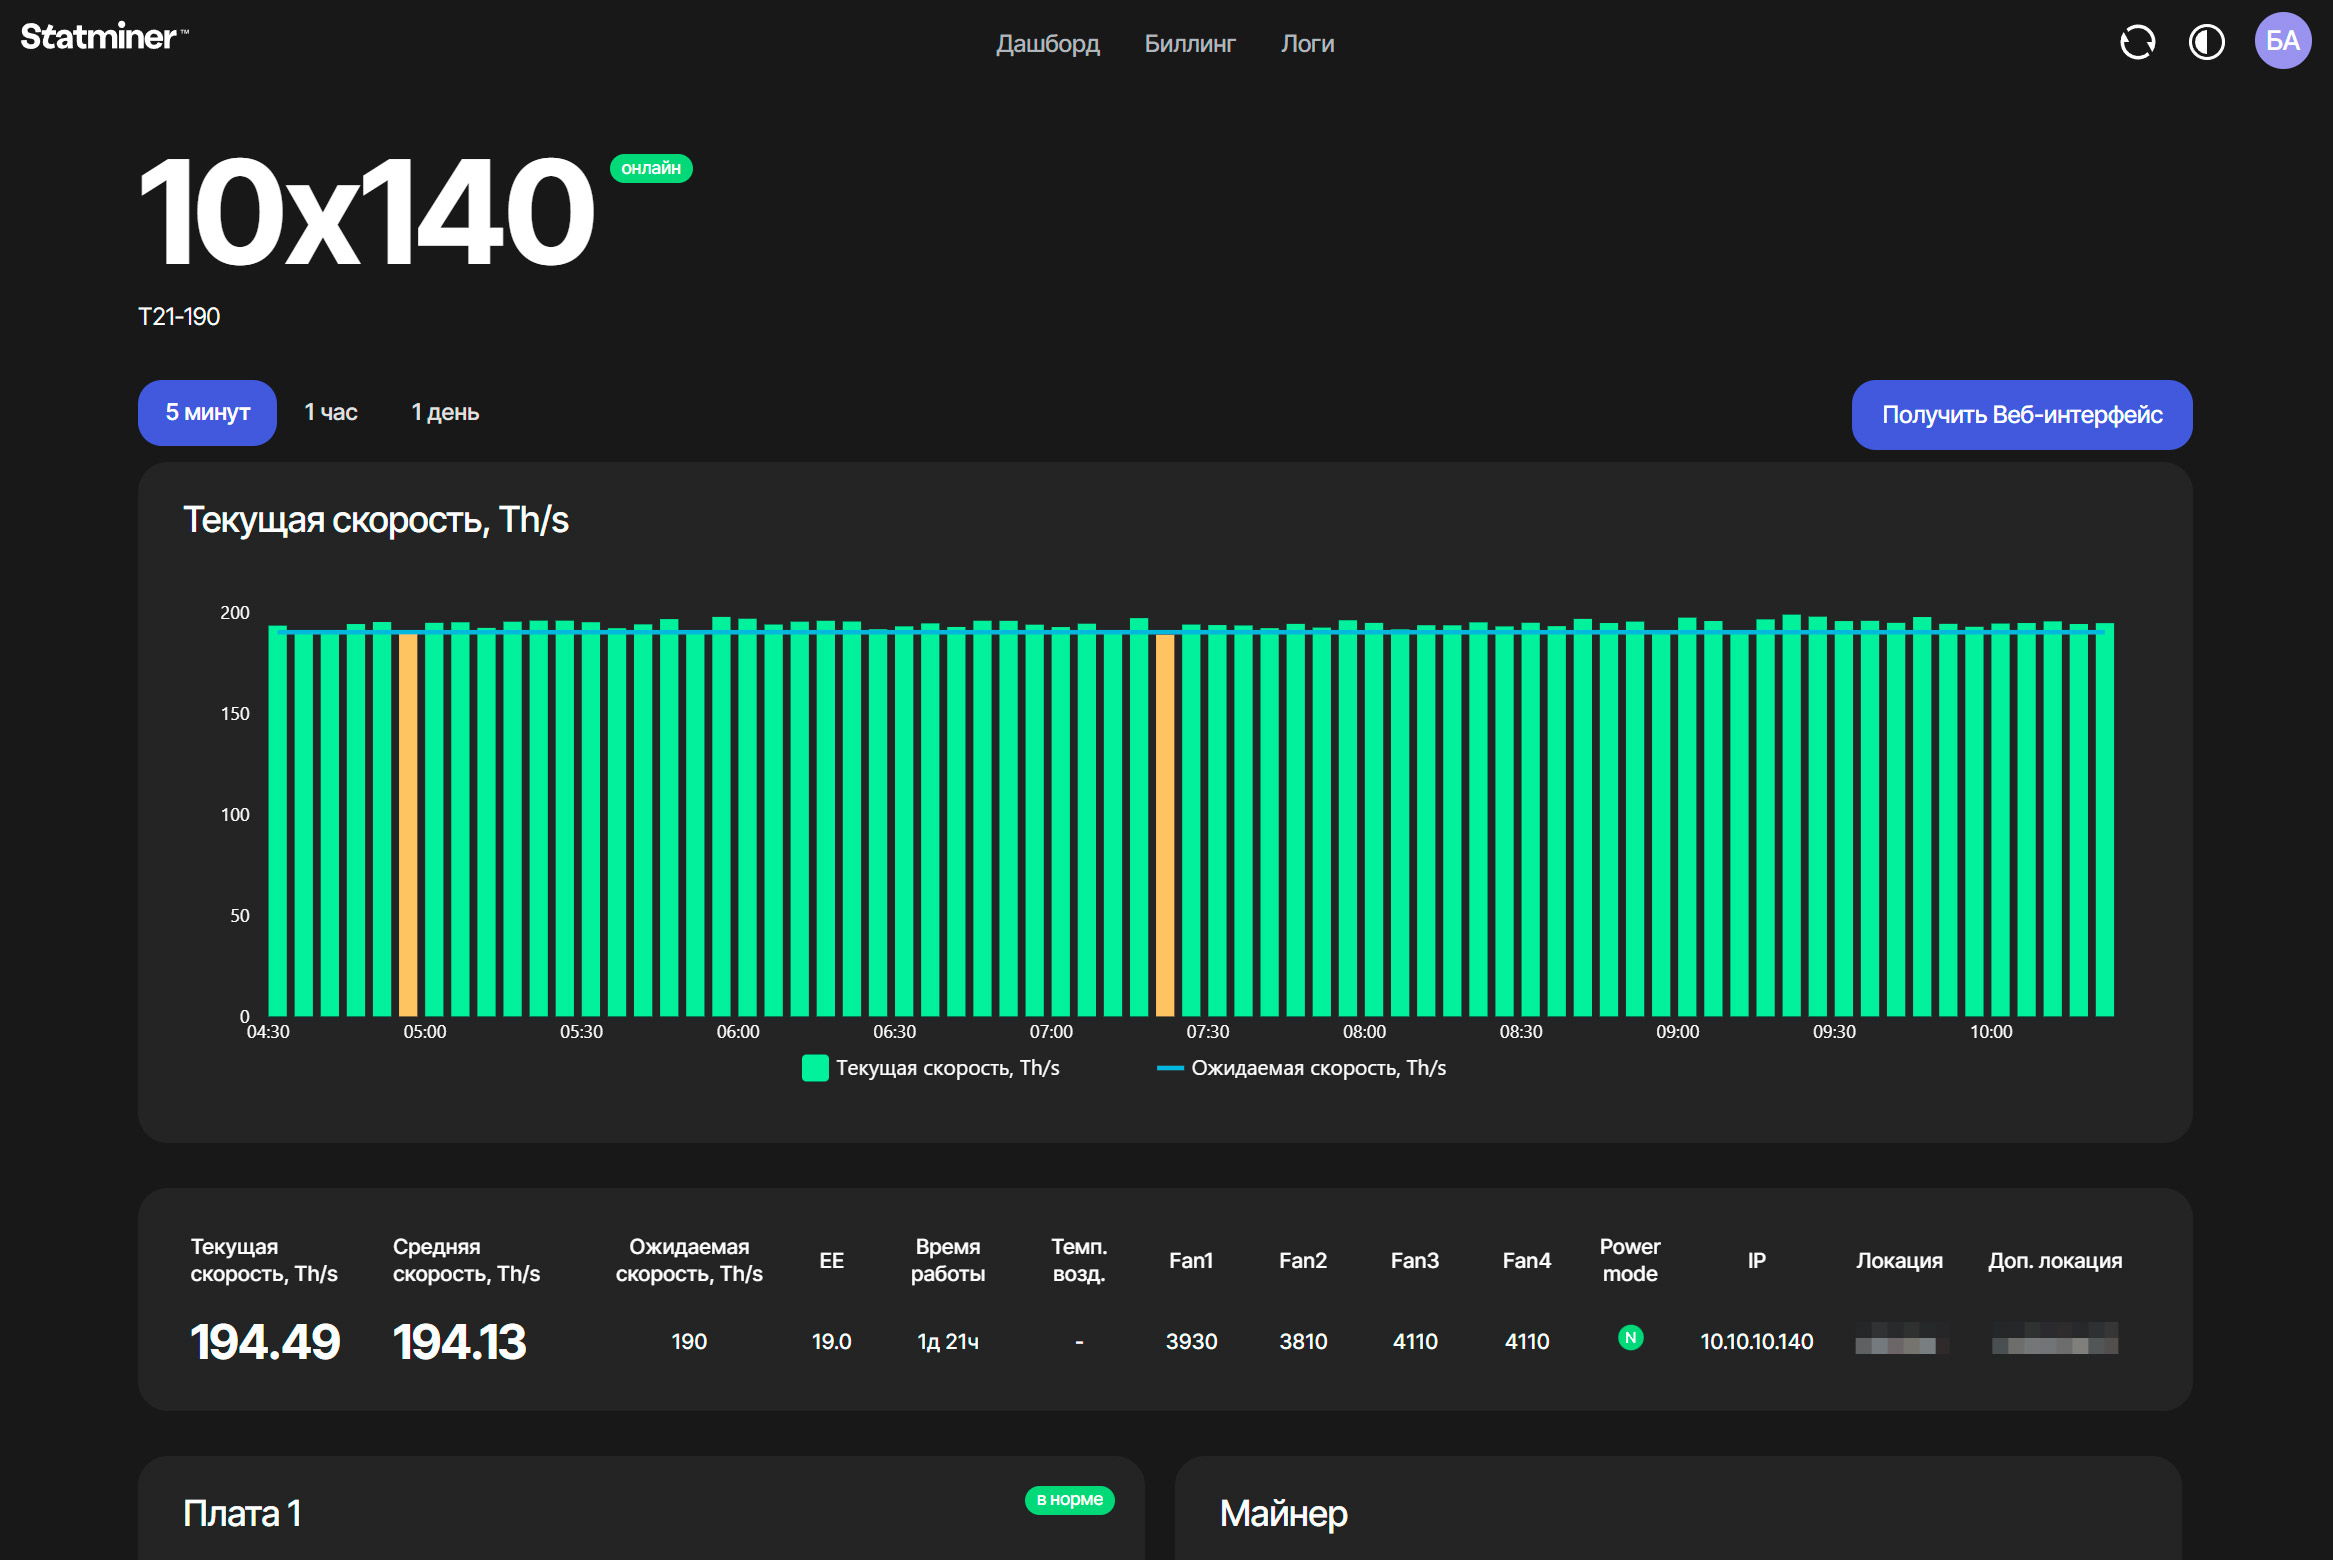Screen dimensions: 2333x1560
Task: Open the Дашборд navigation link
Action: point(1047,44)
